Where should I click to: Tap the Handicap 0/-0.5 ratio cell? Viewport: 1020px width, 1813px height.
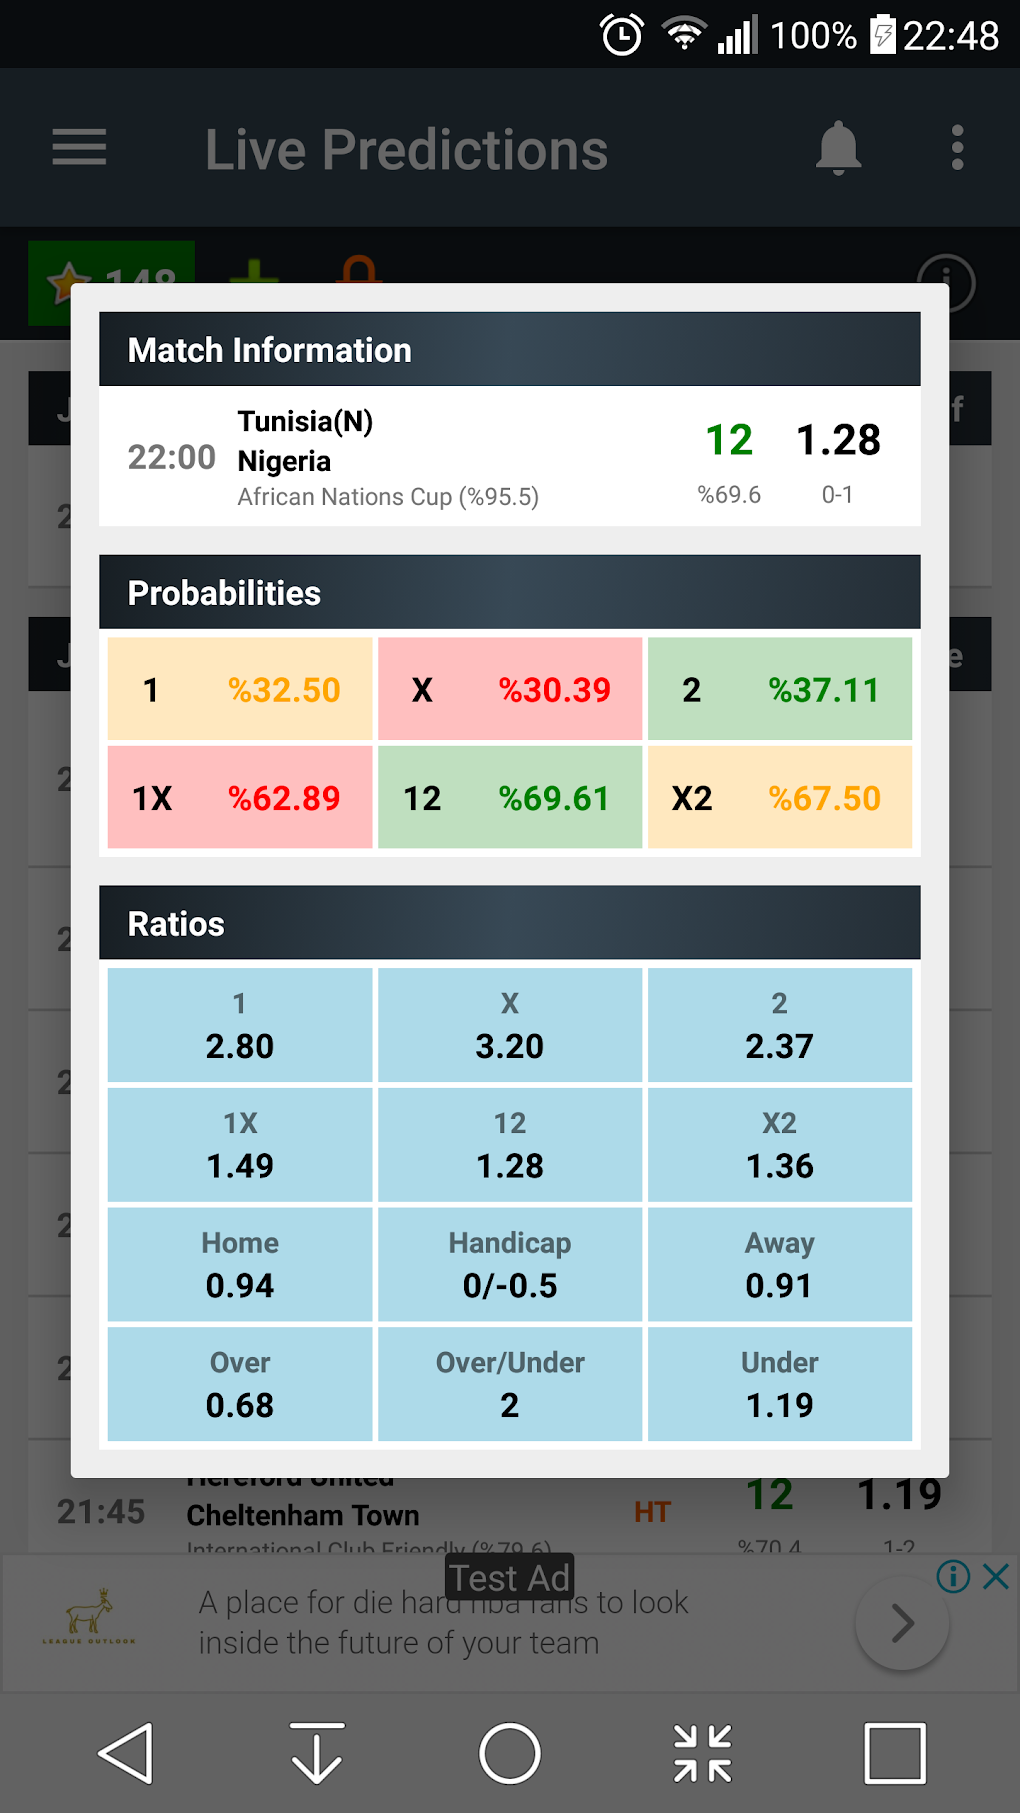510,1264
